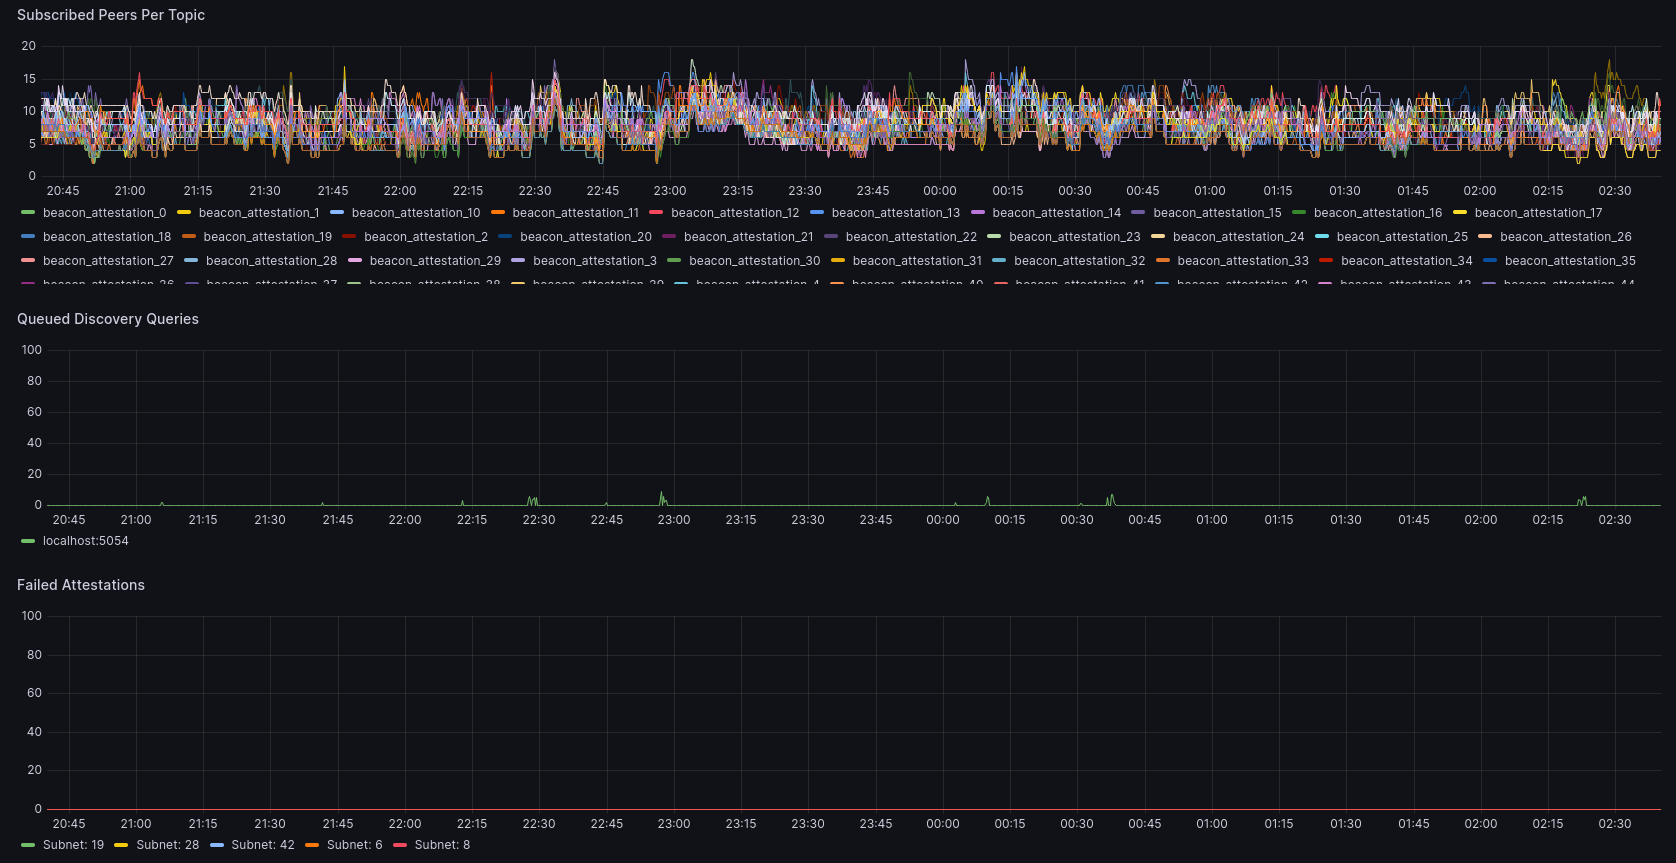Select the beacon_attestation_2 legend label
The height and width of the screenshot is (863, 1676).
426,237
